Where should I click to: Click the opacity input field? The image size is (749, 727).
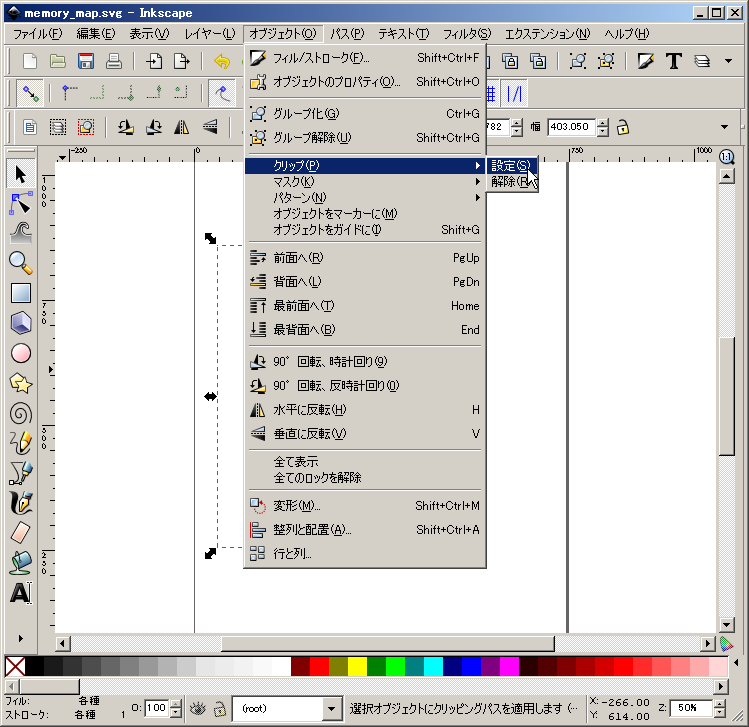[157, 708]
